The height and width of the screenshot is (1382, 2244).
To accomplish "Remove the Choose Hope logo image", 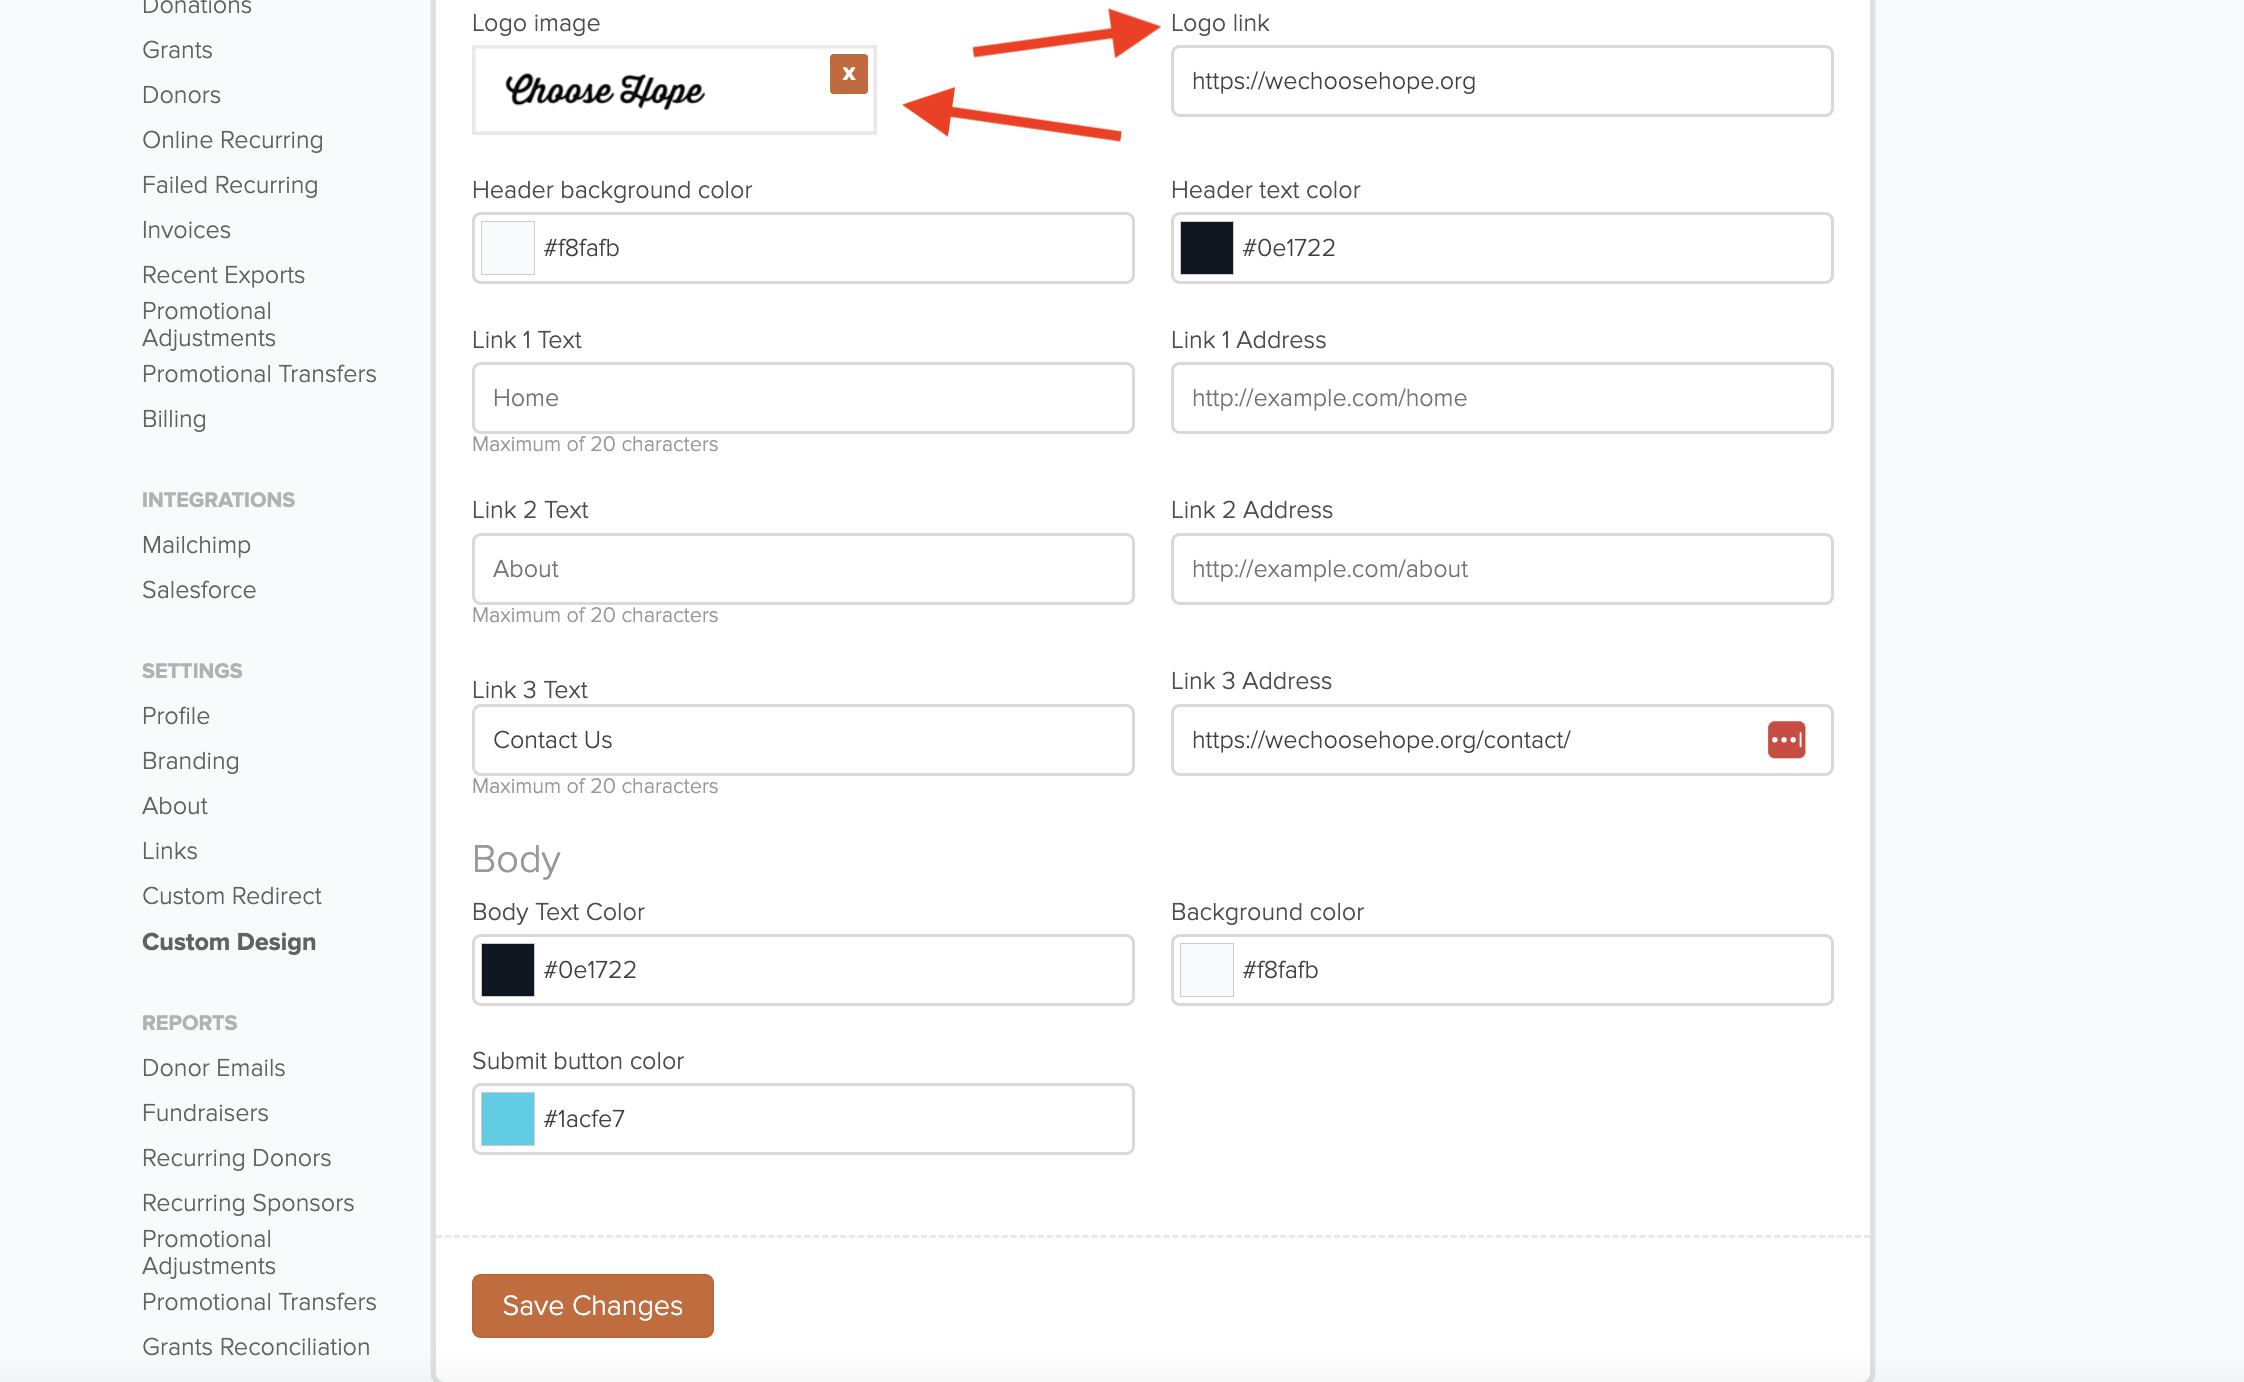I will 848,74.
